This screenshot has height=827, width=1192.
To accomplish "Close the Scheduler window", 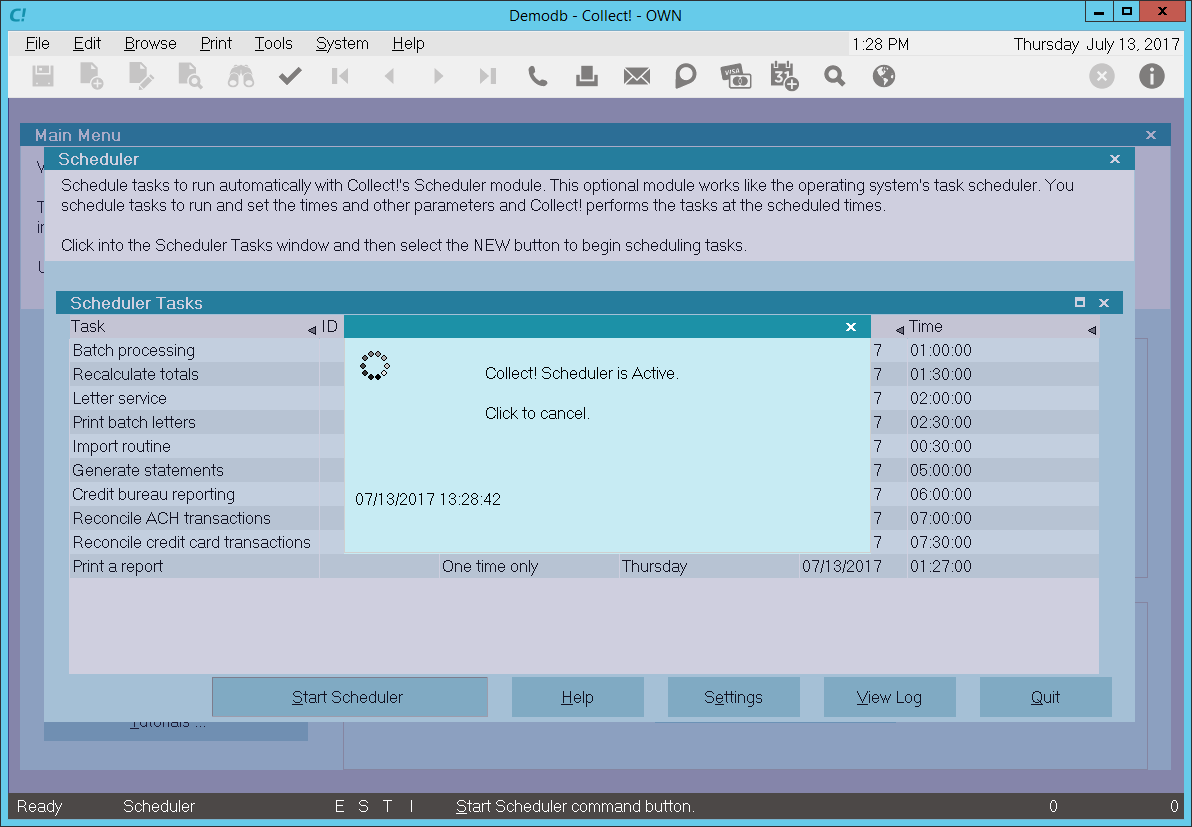I will click(x=1114, y=159).
